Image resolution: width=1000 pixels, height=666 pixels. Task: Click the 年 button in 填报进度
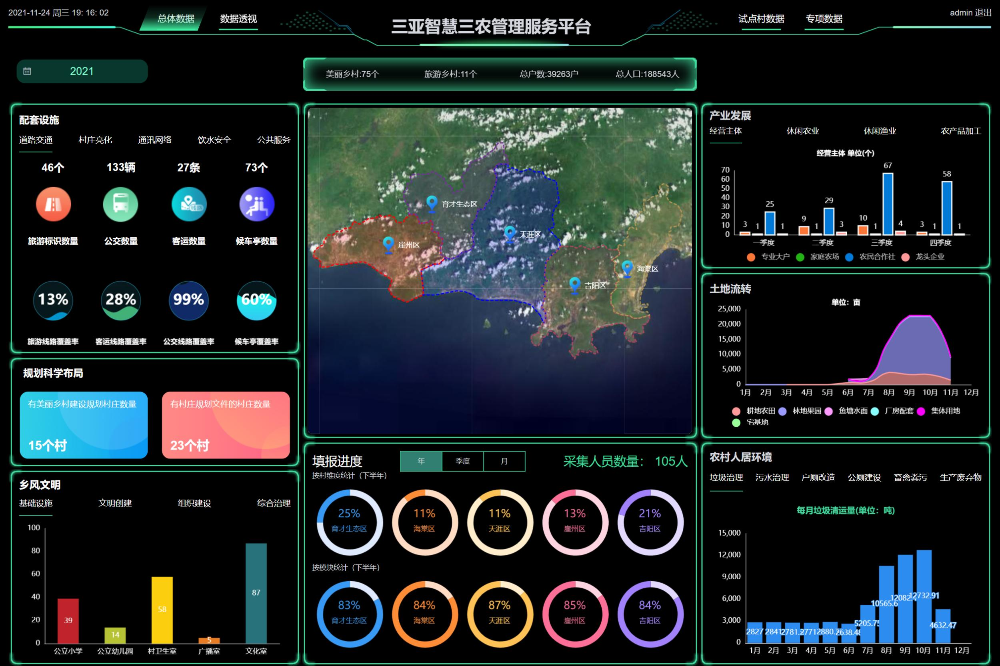pos(421,461)
